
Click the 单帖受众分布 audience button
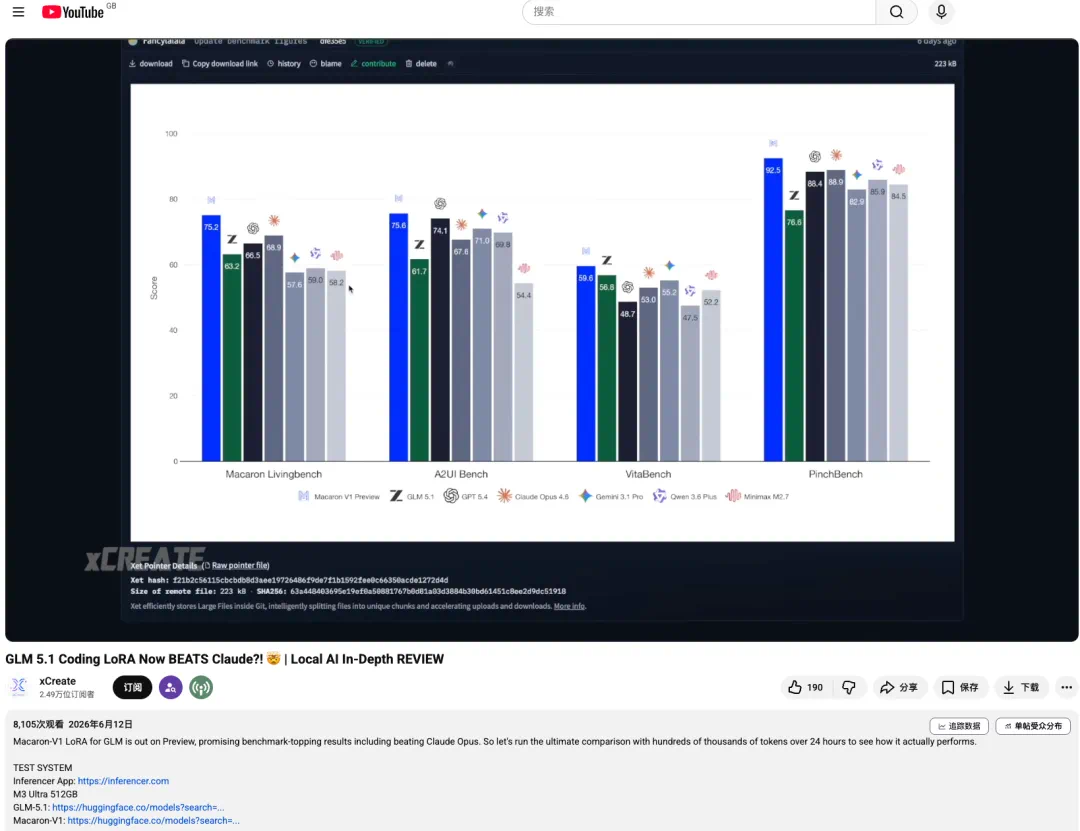coord(1033,726)
